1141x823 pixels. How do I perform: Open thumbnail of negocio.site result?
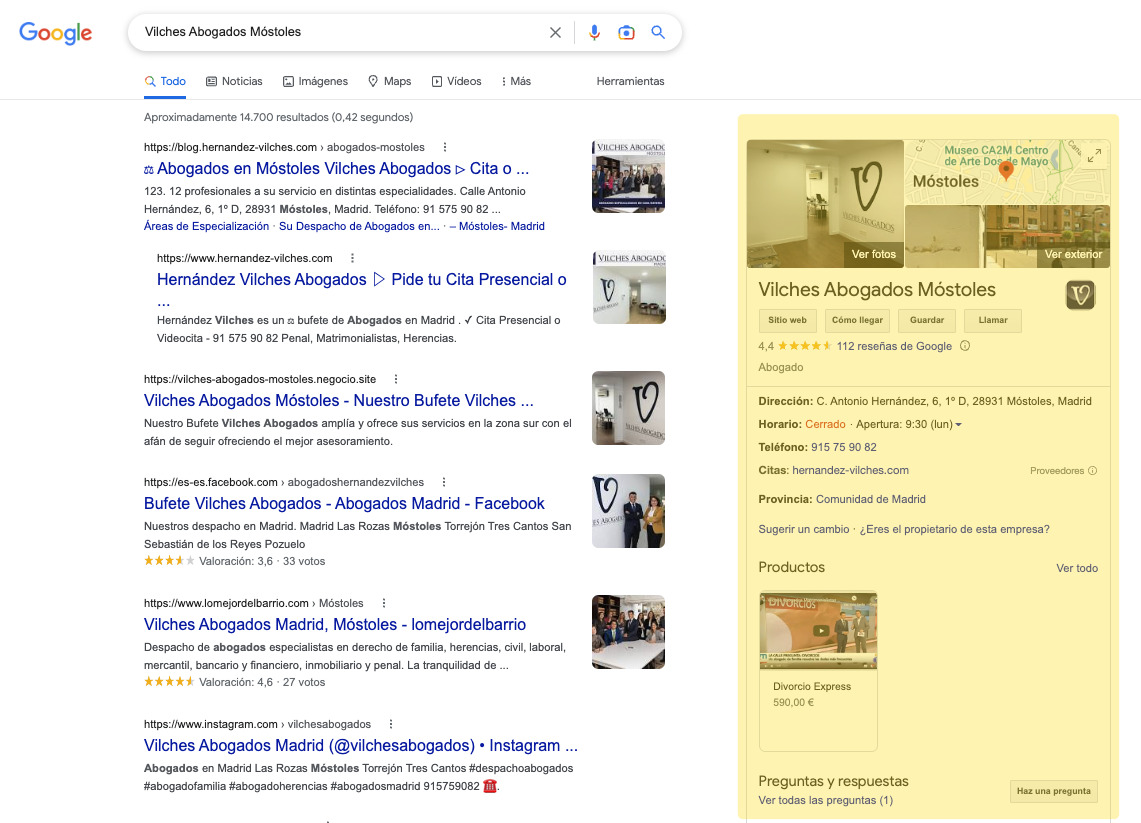(x=629, y=408)
